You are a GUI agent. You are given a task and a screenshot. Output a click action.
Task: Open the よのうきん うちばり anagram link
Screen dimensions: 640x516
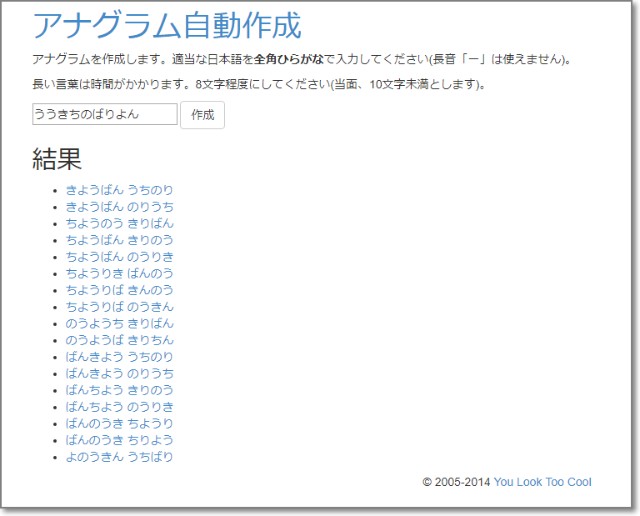(119, 457)
